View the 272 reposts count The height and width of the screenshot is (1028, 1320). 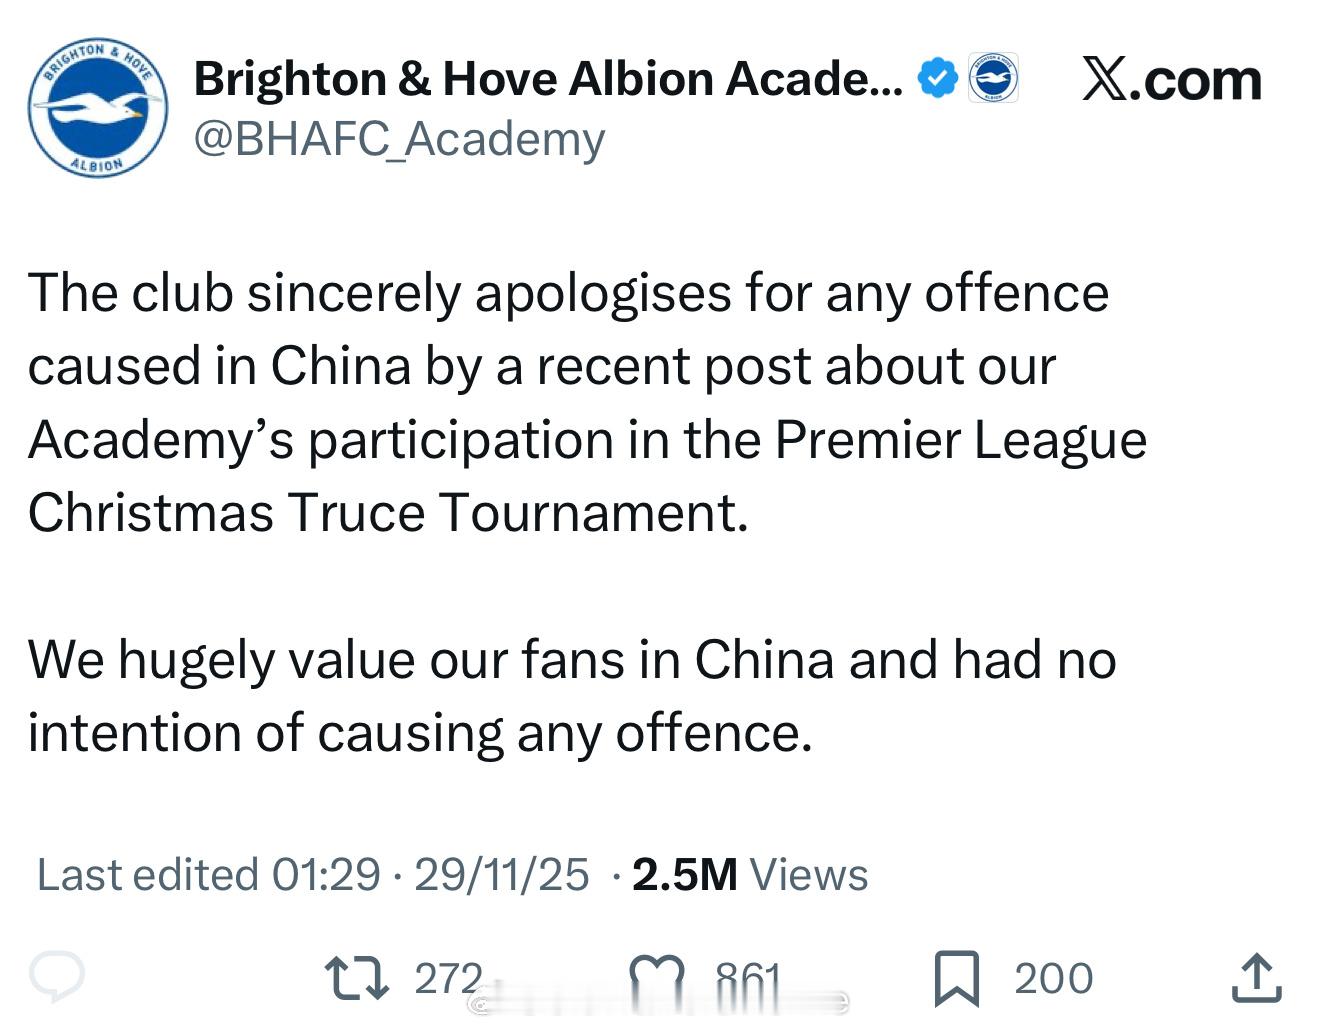click(x=448, y=978)
